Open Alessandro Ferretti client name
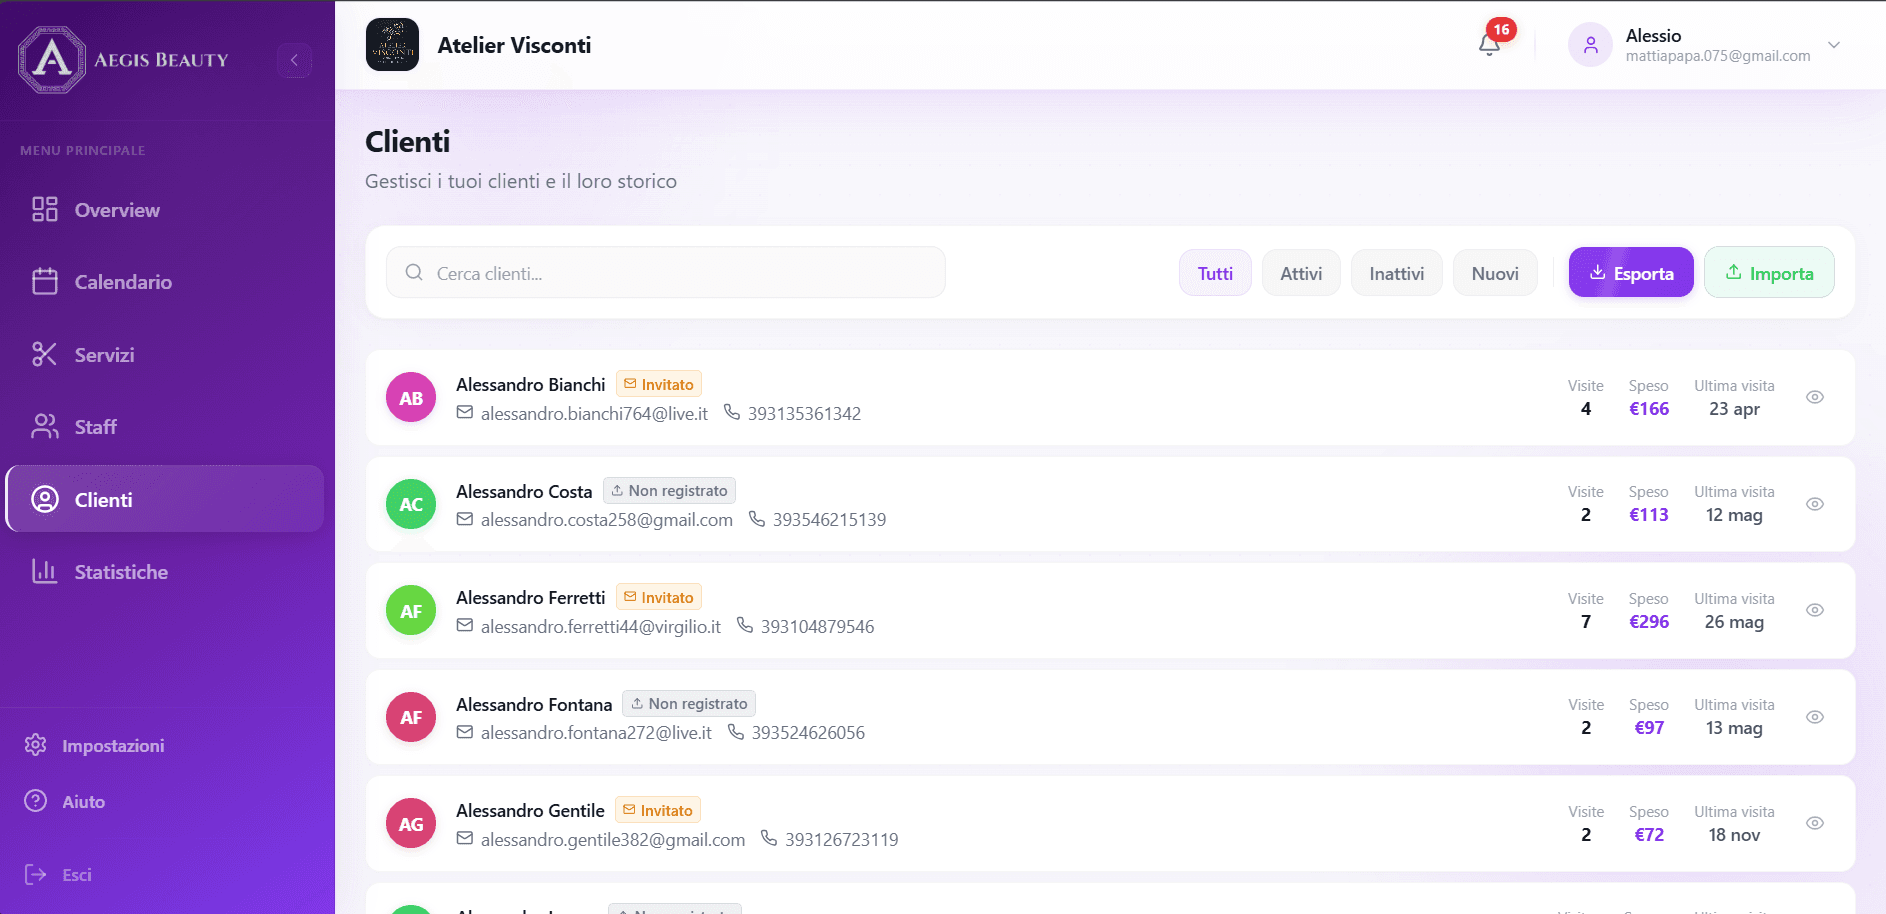 point(531,598)
